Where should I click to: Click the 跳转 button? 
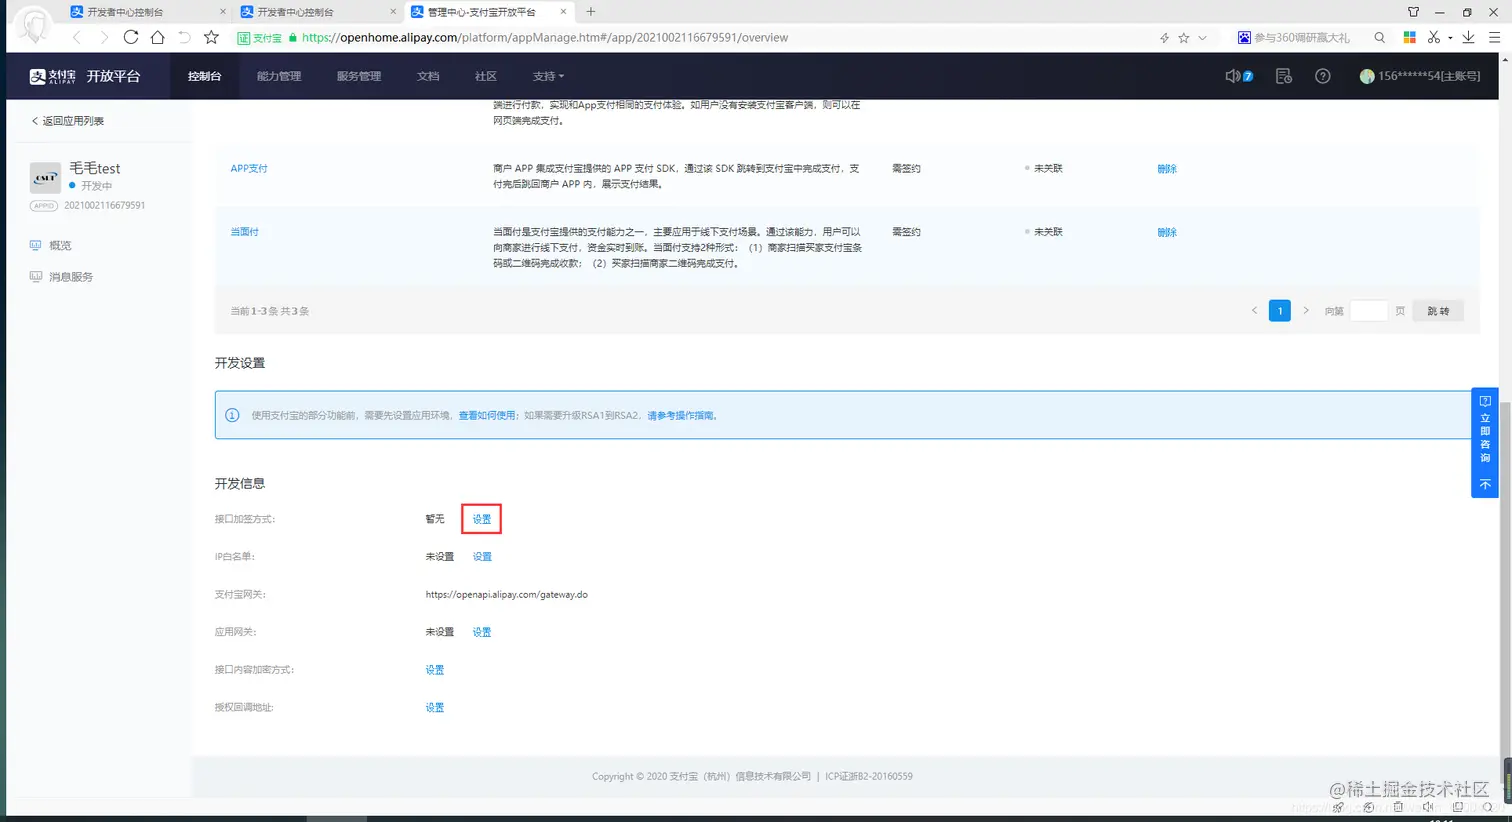pos(1438,311)
